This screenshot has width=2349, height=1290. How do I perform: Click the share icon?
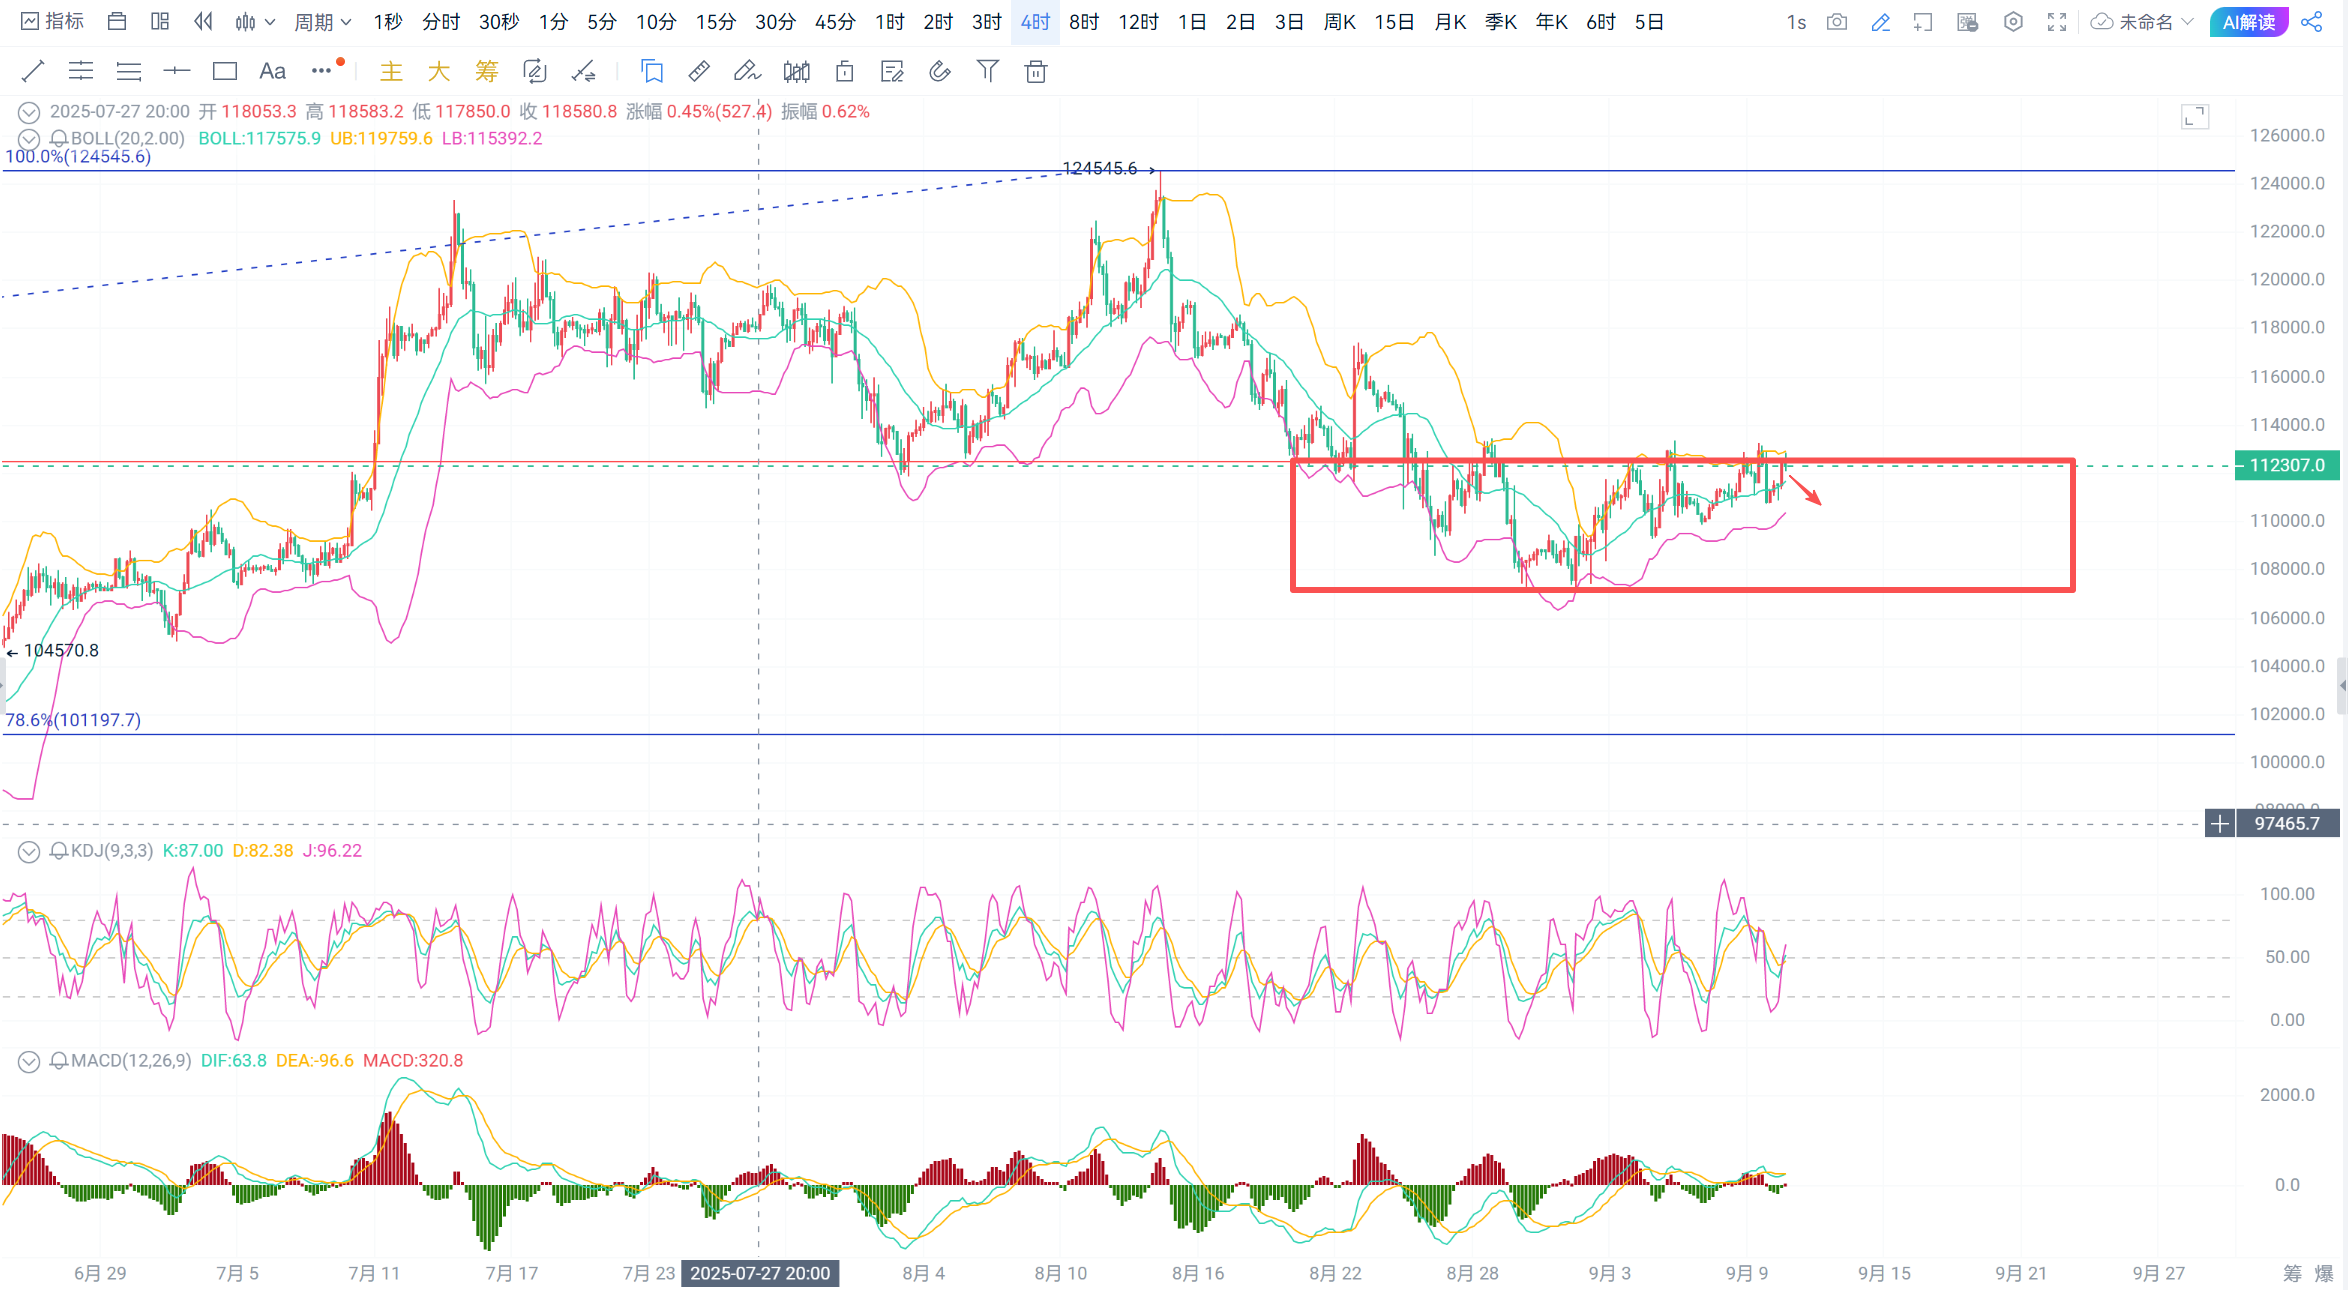[2311, 22]
